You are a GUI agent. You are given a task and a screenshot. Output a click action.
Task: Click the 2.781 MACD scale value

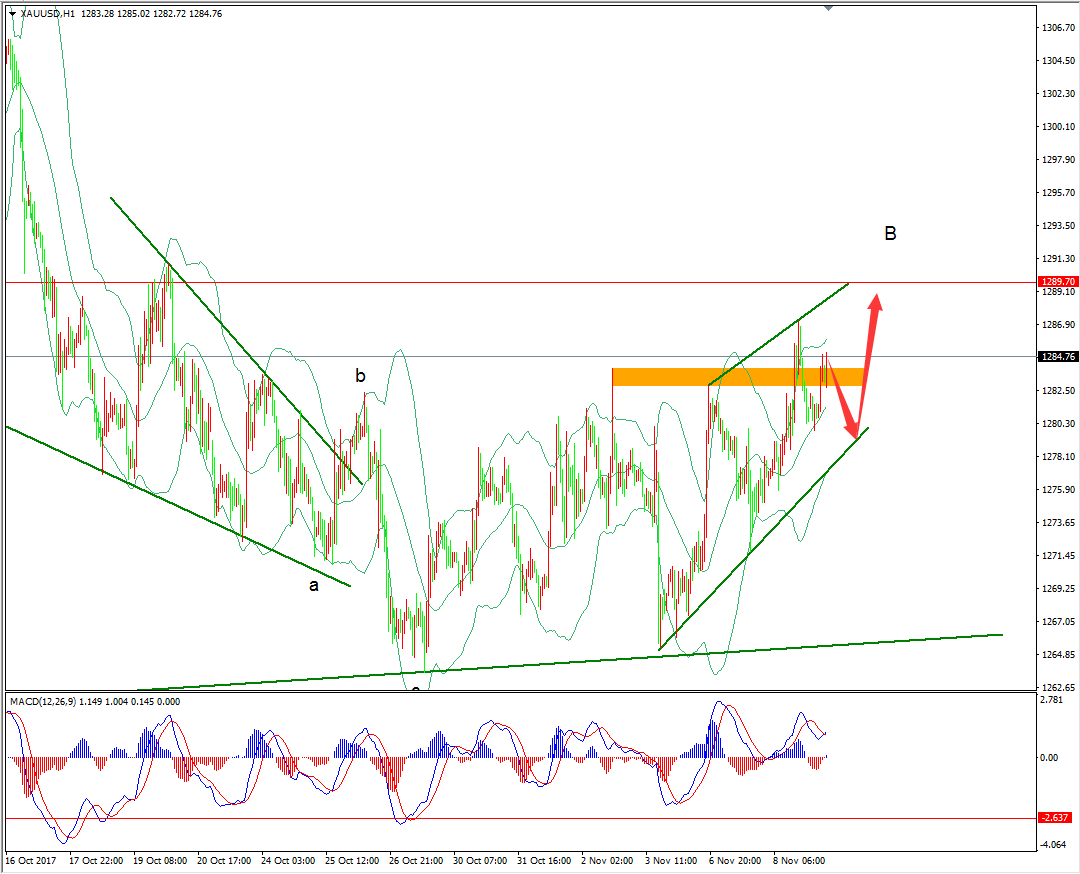[1051, 700]
